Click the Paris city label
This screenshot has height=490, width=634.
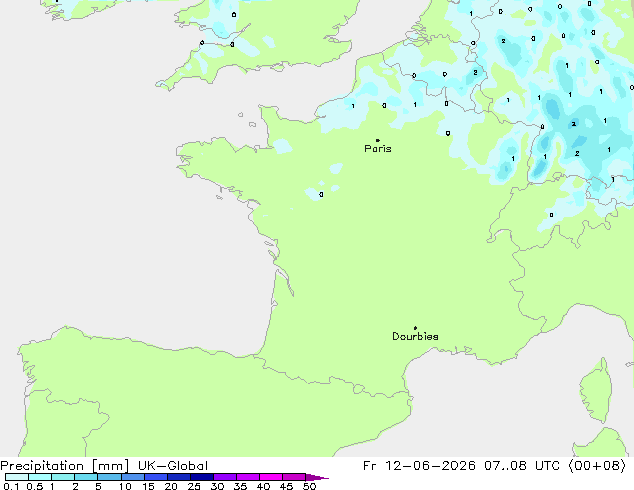(378, 149)
